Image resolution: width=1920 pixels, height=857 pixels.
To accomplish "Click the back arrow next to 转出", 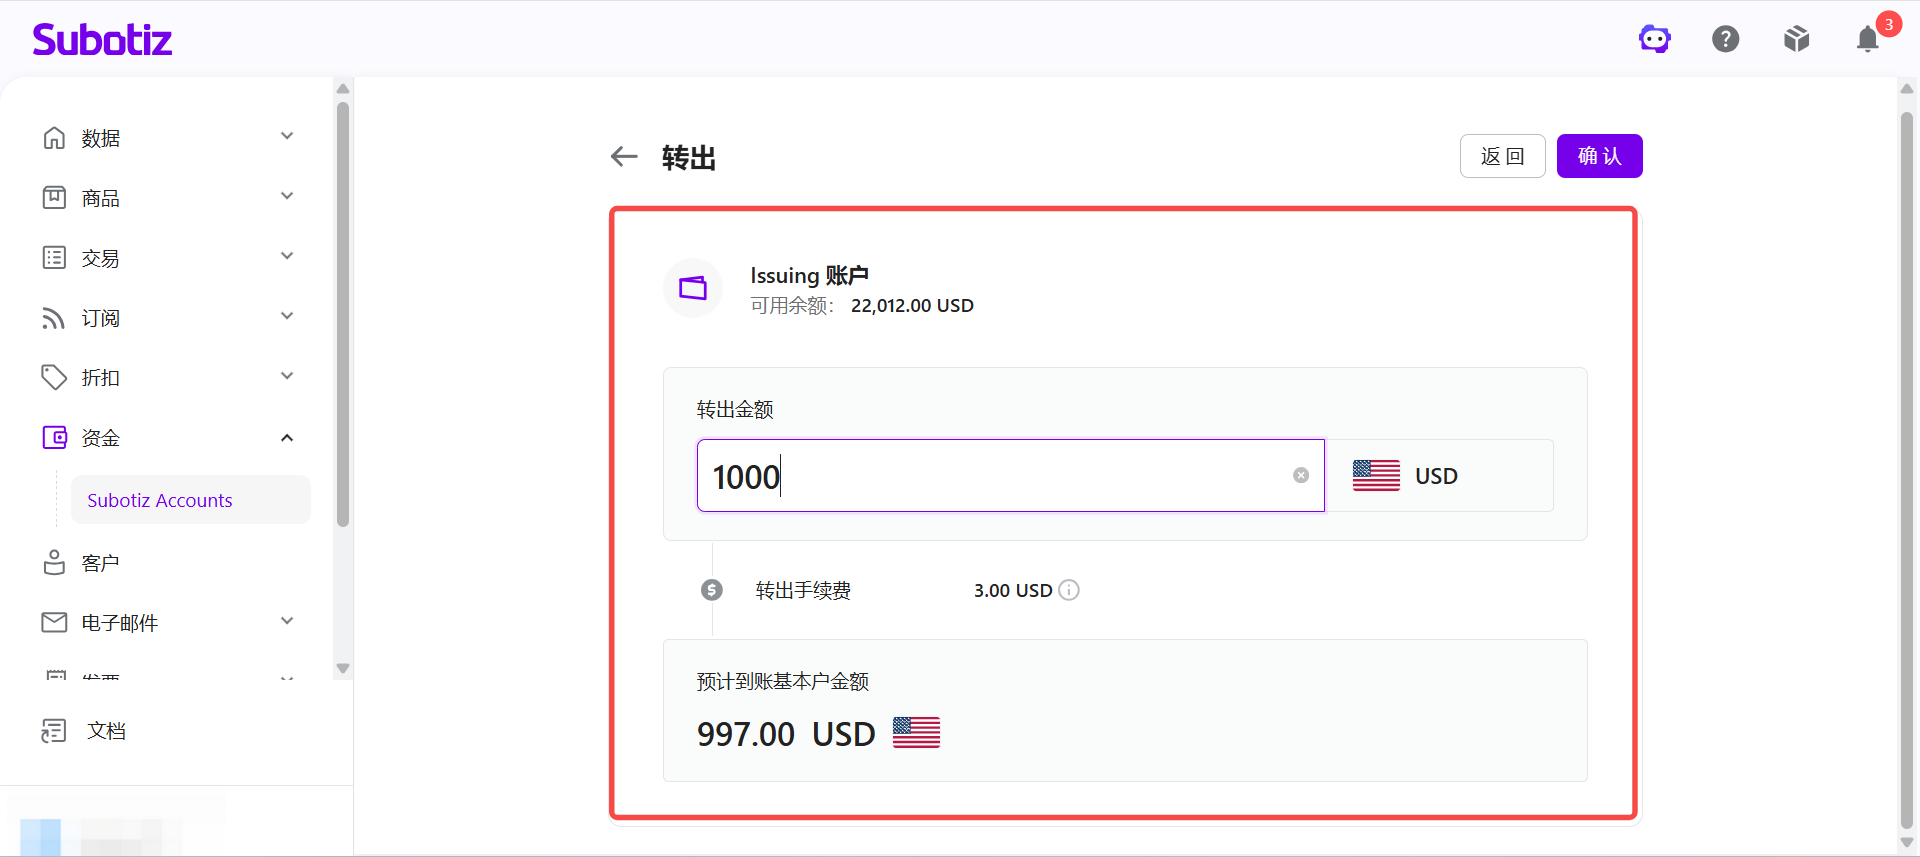I will coord(624,156).
